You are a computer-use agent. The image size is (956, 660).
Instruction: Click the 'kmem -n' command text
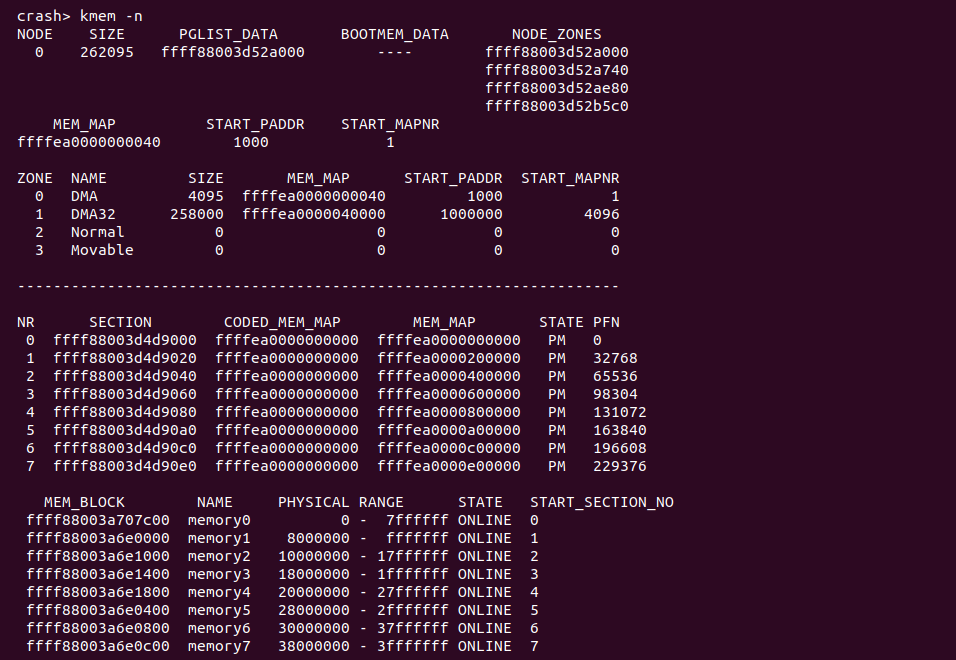111,16
